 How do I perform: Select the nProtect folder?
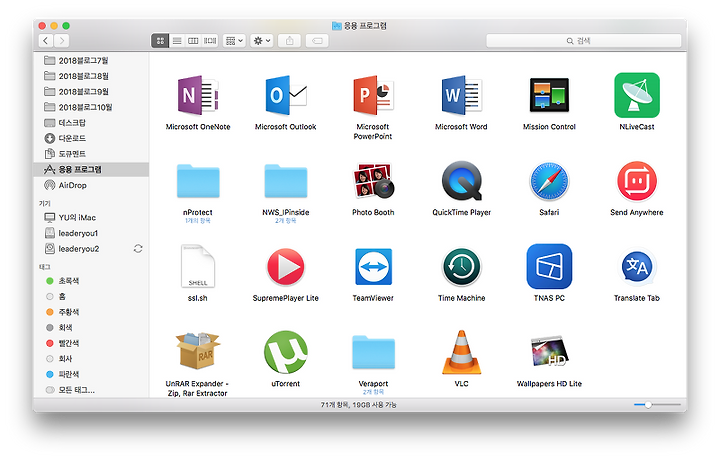tap(198, 181)
